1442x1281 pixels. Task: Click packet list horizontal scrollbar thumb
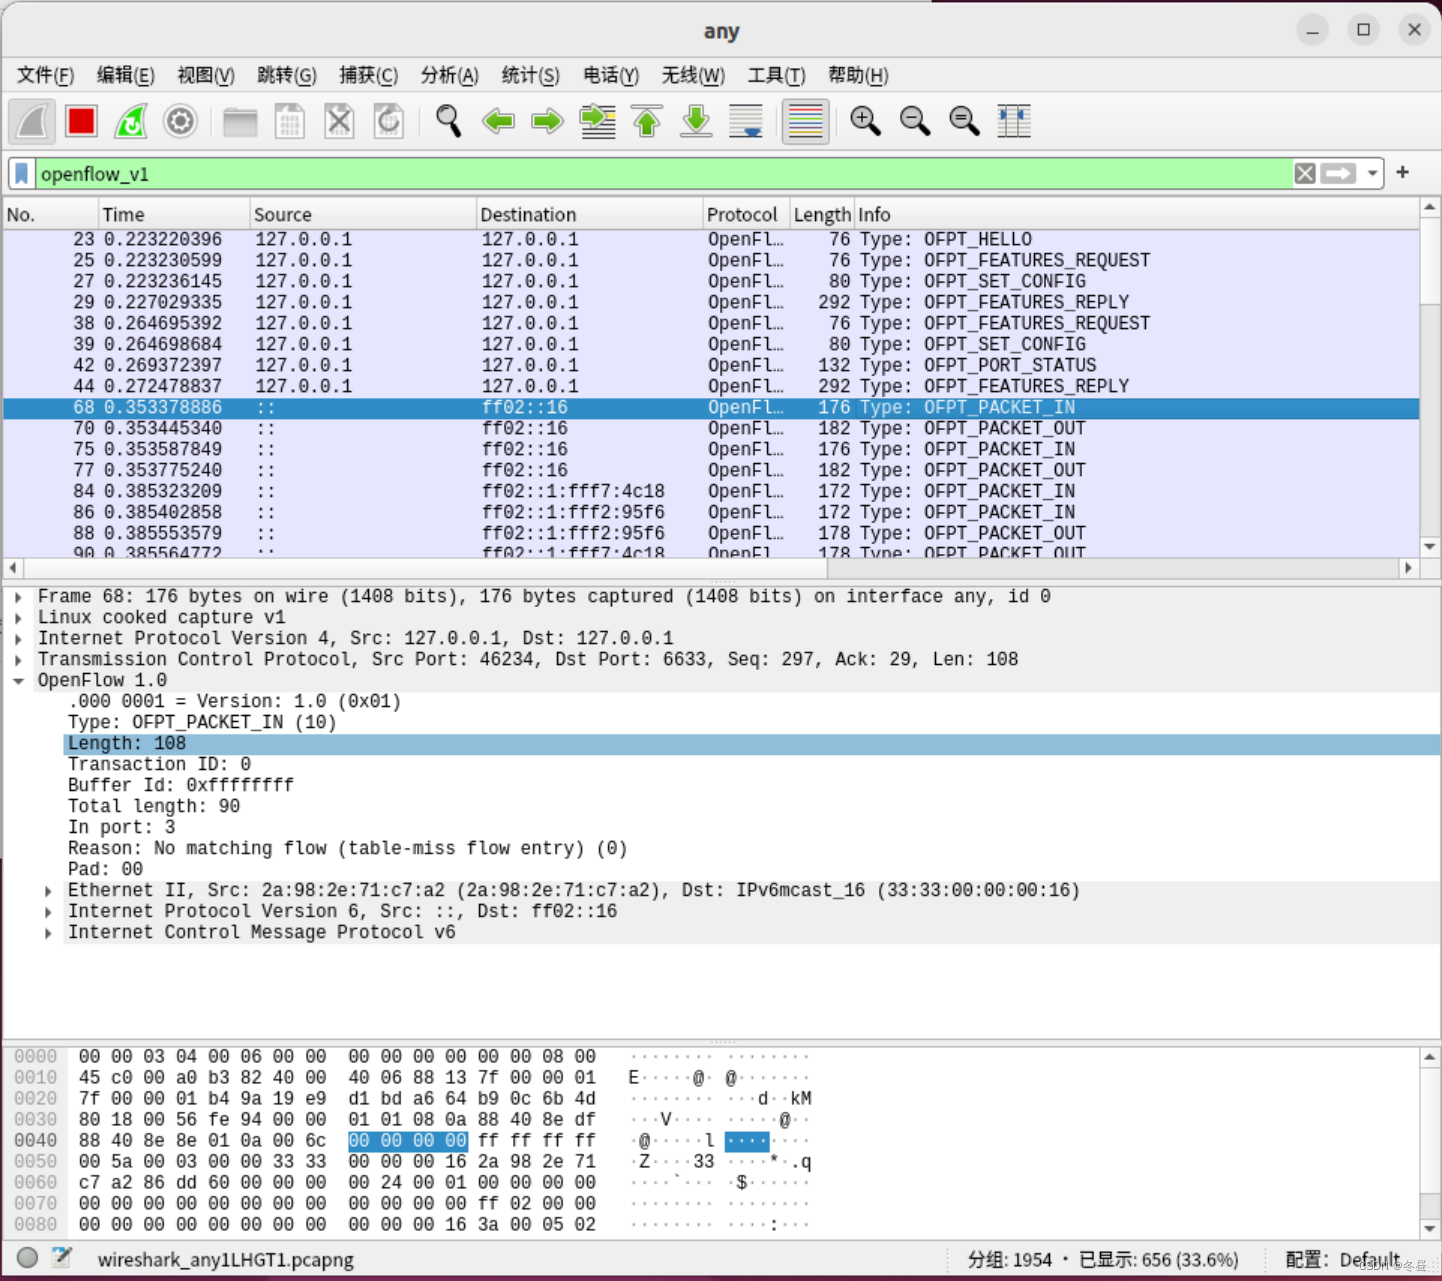pos(423,568)
